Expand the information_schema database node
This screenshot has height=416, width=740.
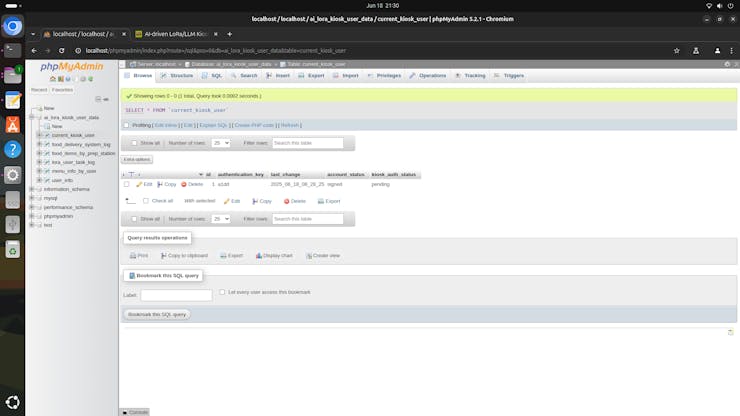pos(32,189)
